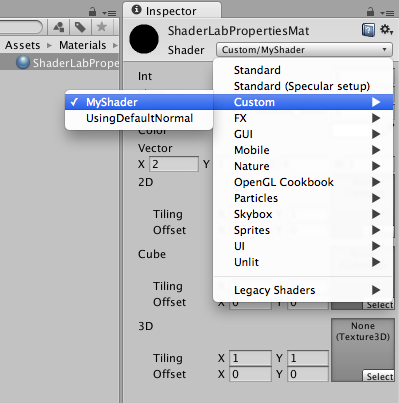Image resolution: width=399 pixels, height=403 pixels.
Task: Click the 3D Offset X field
Action: point(250,374)
